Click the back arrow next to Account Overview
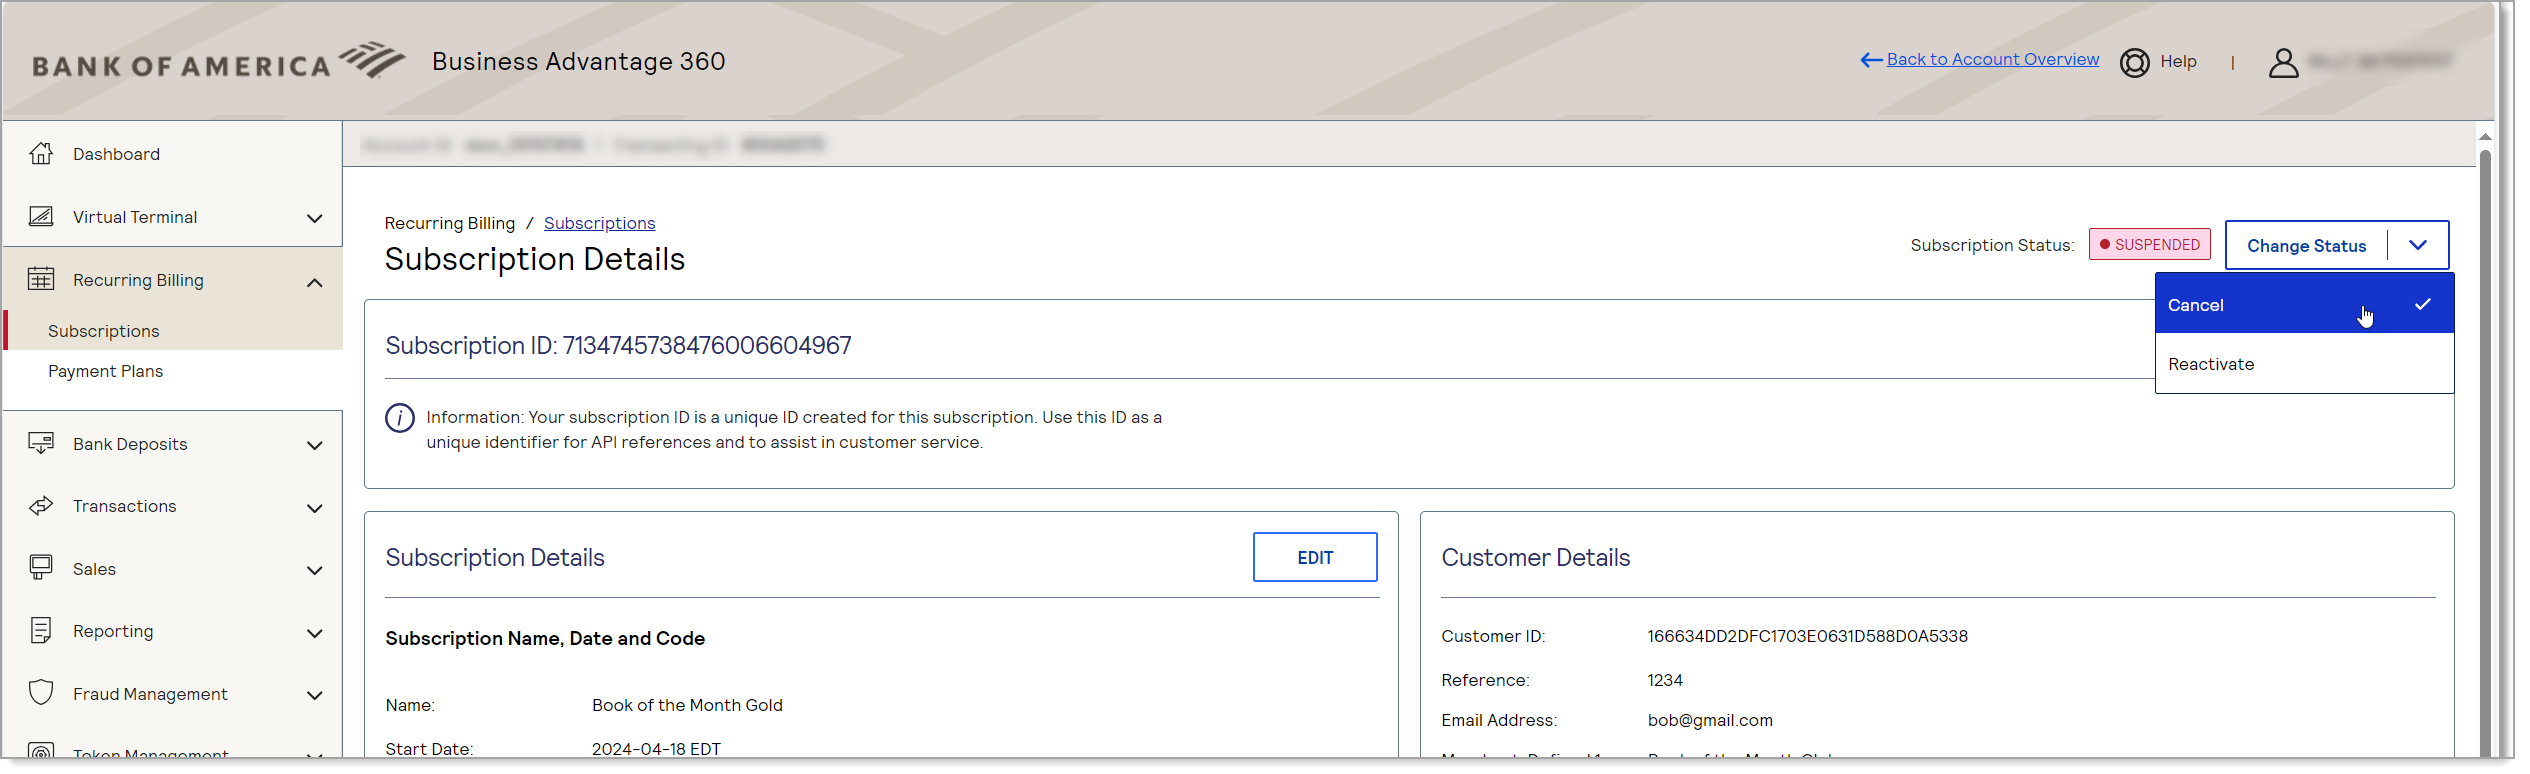The height and width of the screenshot is (774, 2530). (1870, 60)
